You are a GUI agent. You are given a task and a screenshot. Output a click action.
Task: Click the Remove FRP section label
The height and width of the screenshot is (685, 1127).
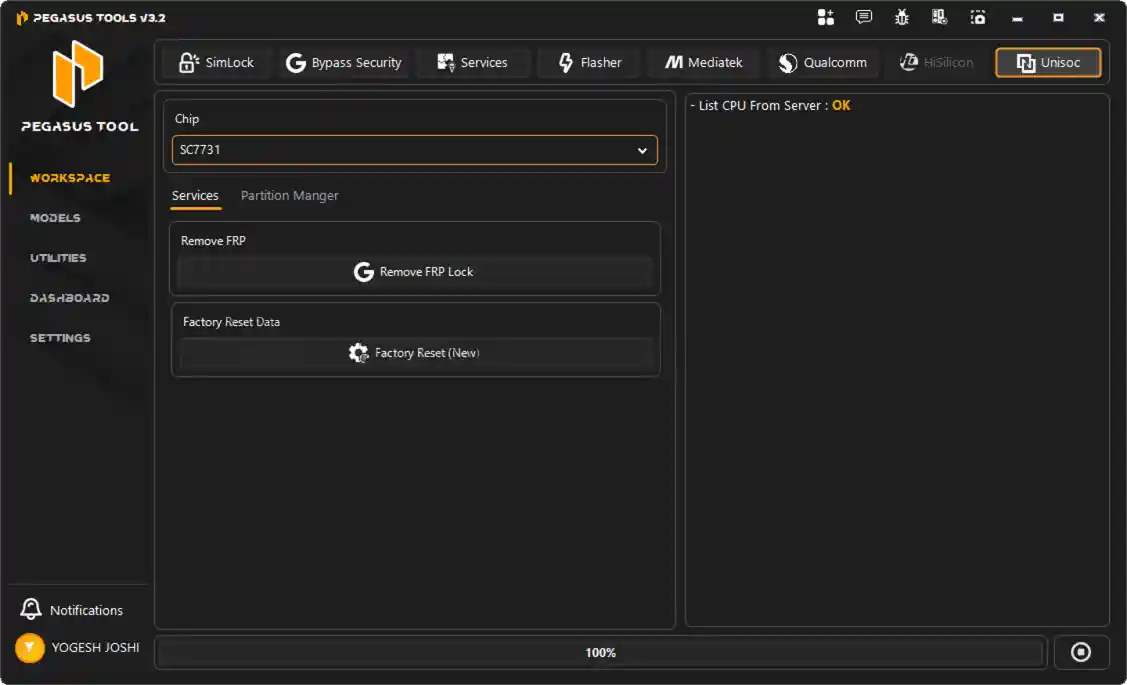point(213,241)
